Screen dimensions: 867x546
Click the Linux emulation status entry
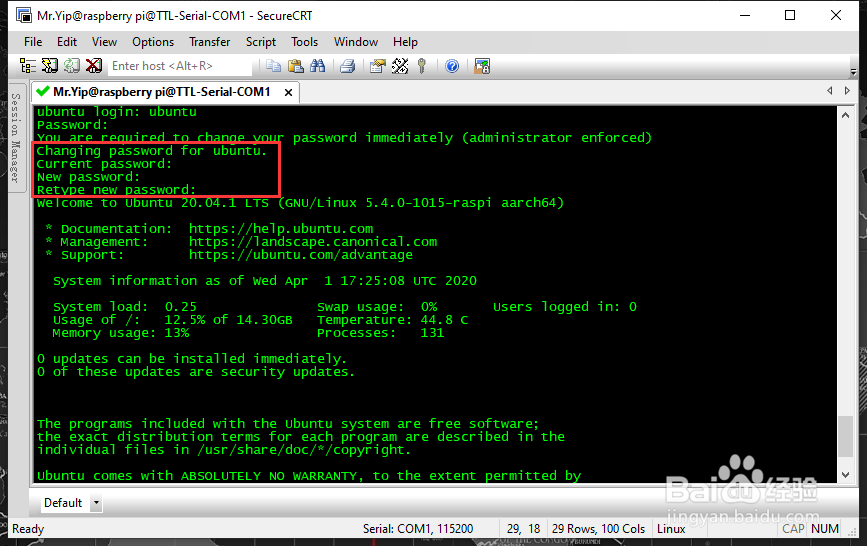point(671,529)
